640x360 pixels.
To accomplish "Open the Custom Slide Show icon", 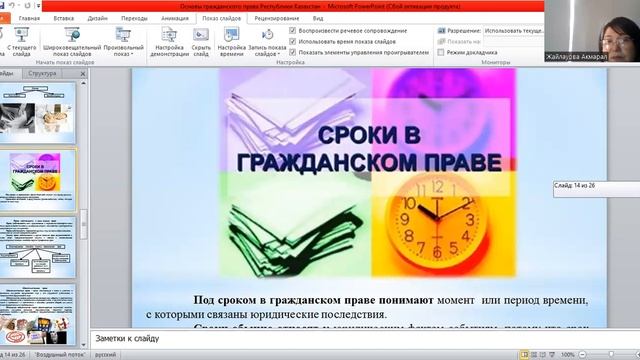I will click(x=123, y=35).
